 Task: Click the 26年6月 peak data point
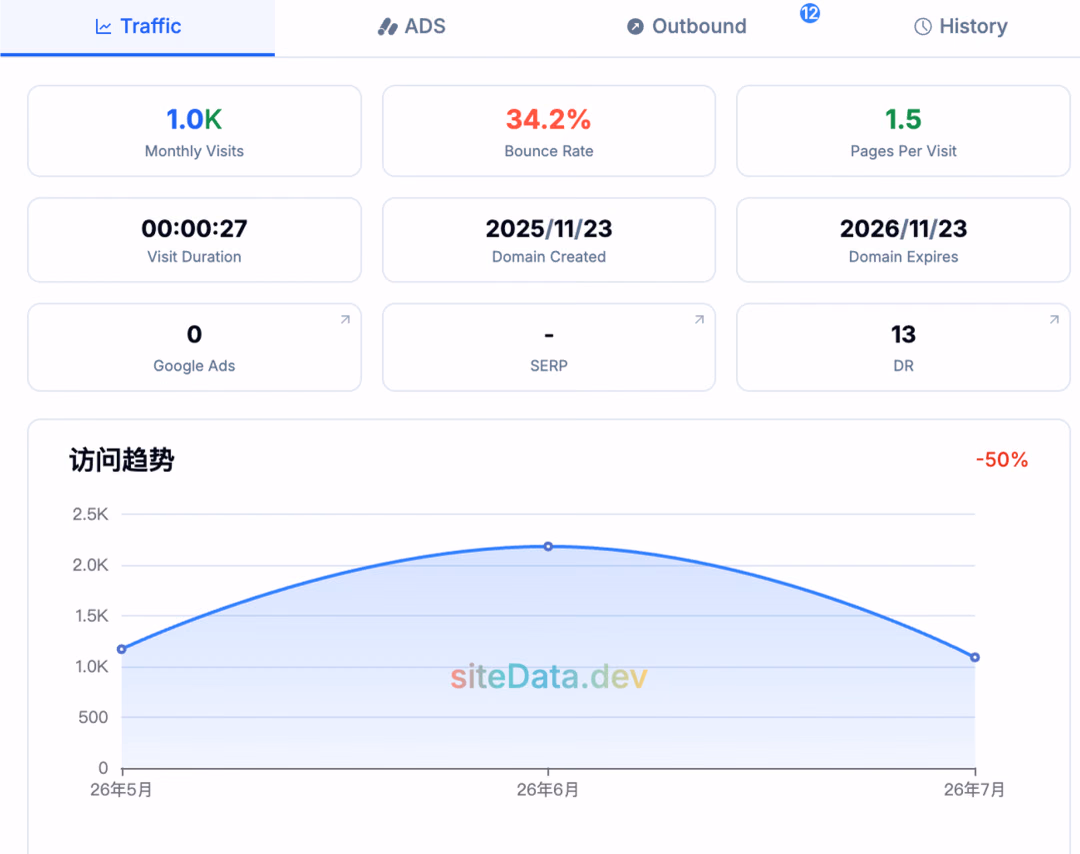(548, 546)
